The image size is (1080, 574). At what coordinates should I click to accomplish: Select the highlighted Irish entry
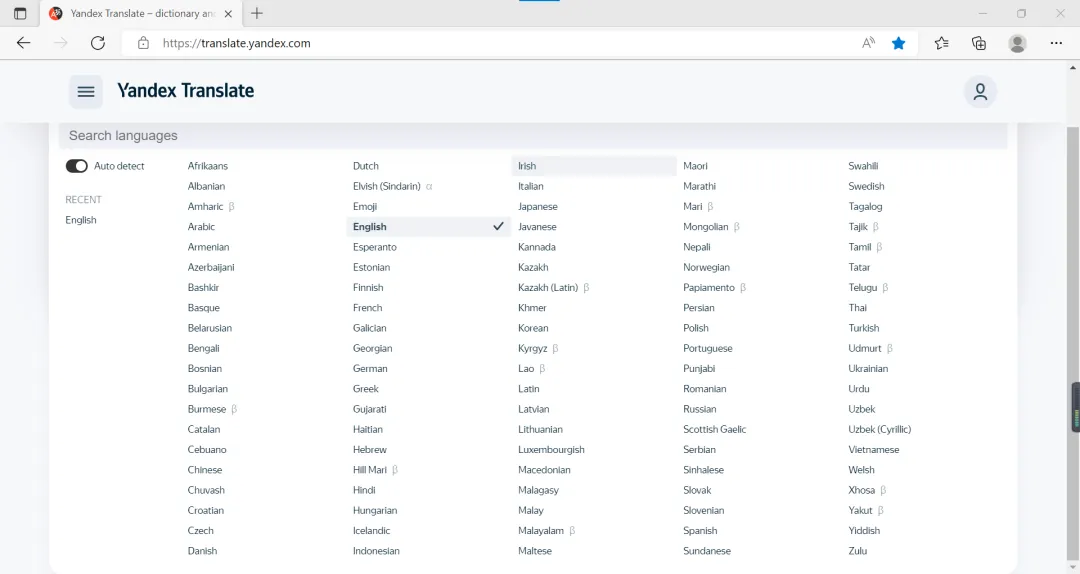click(594, 166)
